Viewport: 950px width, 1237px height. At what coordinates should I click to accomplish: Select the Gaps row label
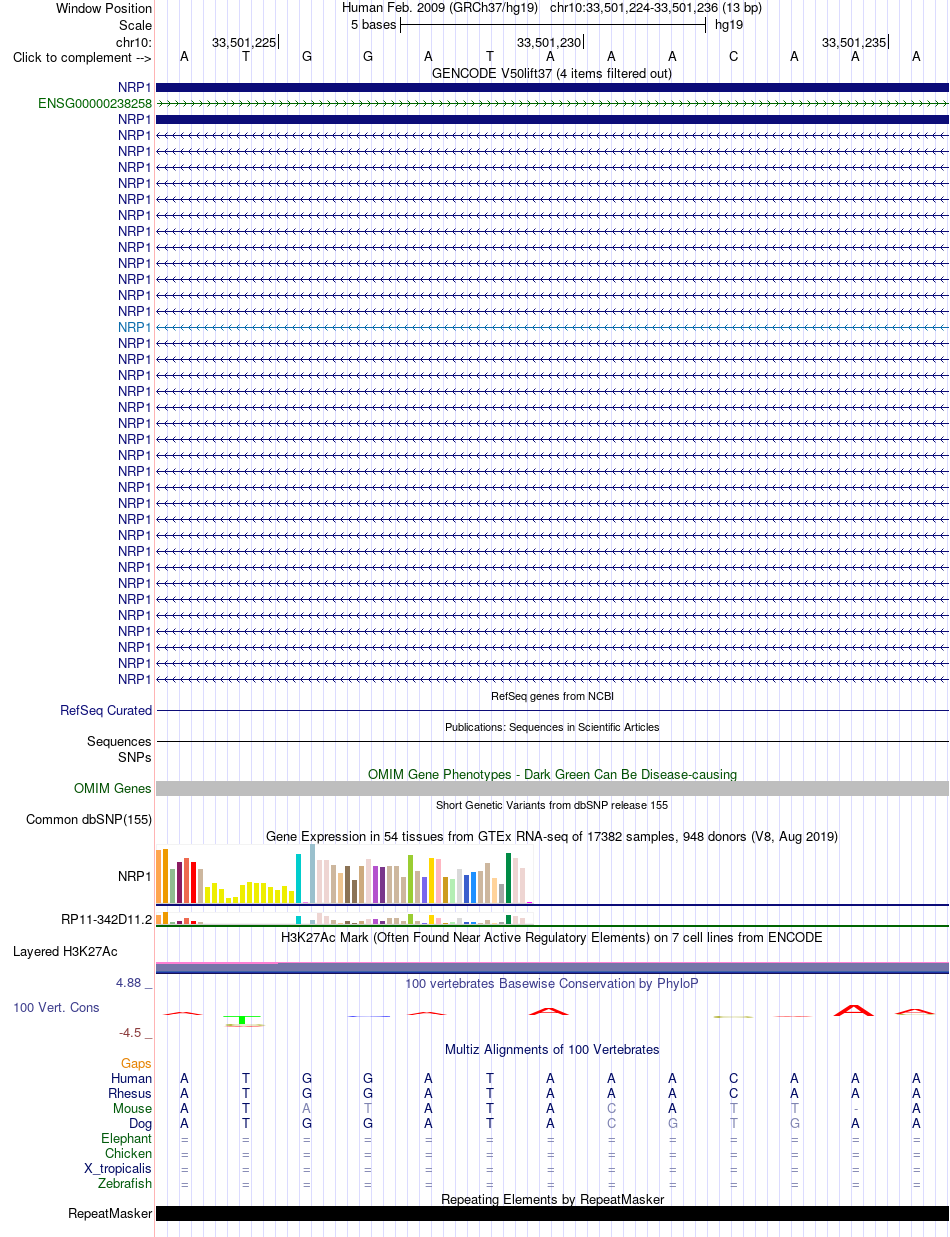[137, 1063]
